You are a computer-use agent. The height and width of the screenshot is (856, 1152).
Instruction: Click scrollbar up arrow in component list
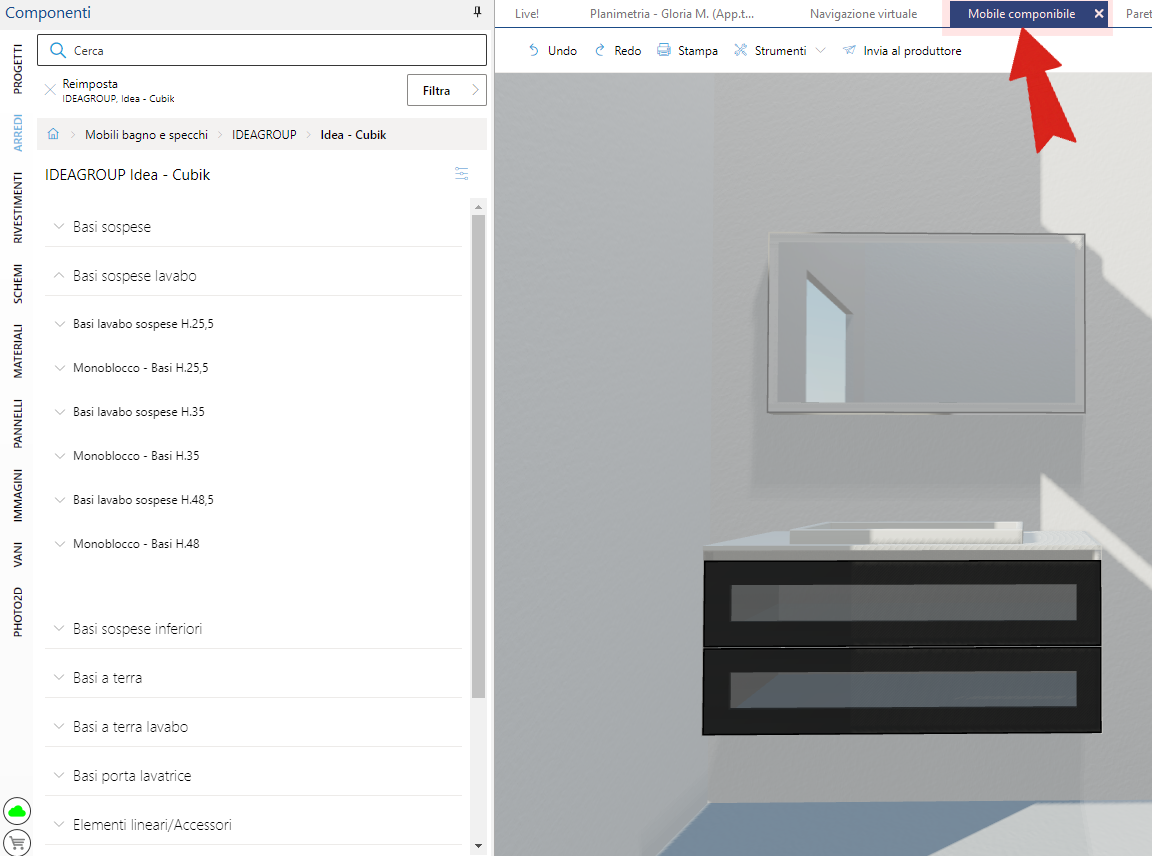click(478, 207)
